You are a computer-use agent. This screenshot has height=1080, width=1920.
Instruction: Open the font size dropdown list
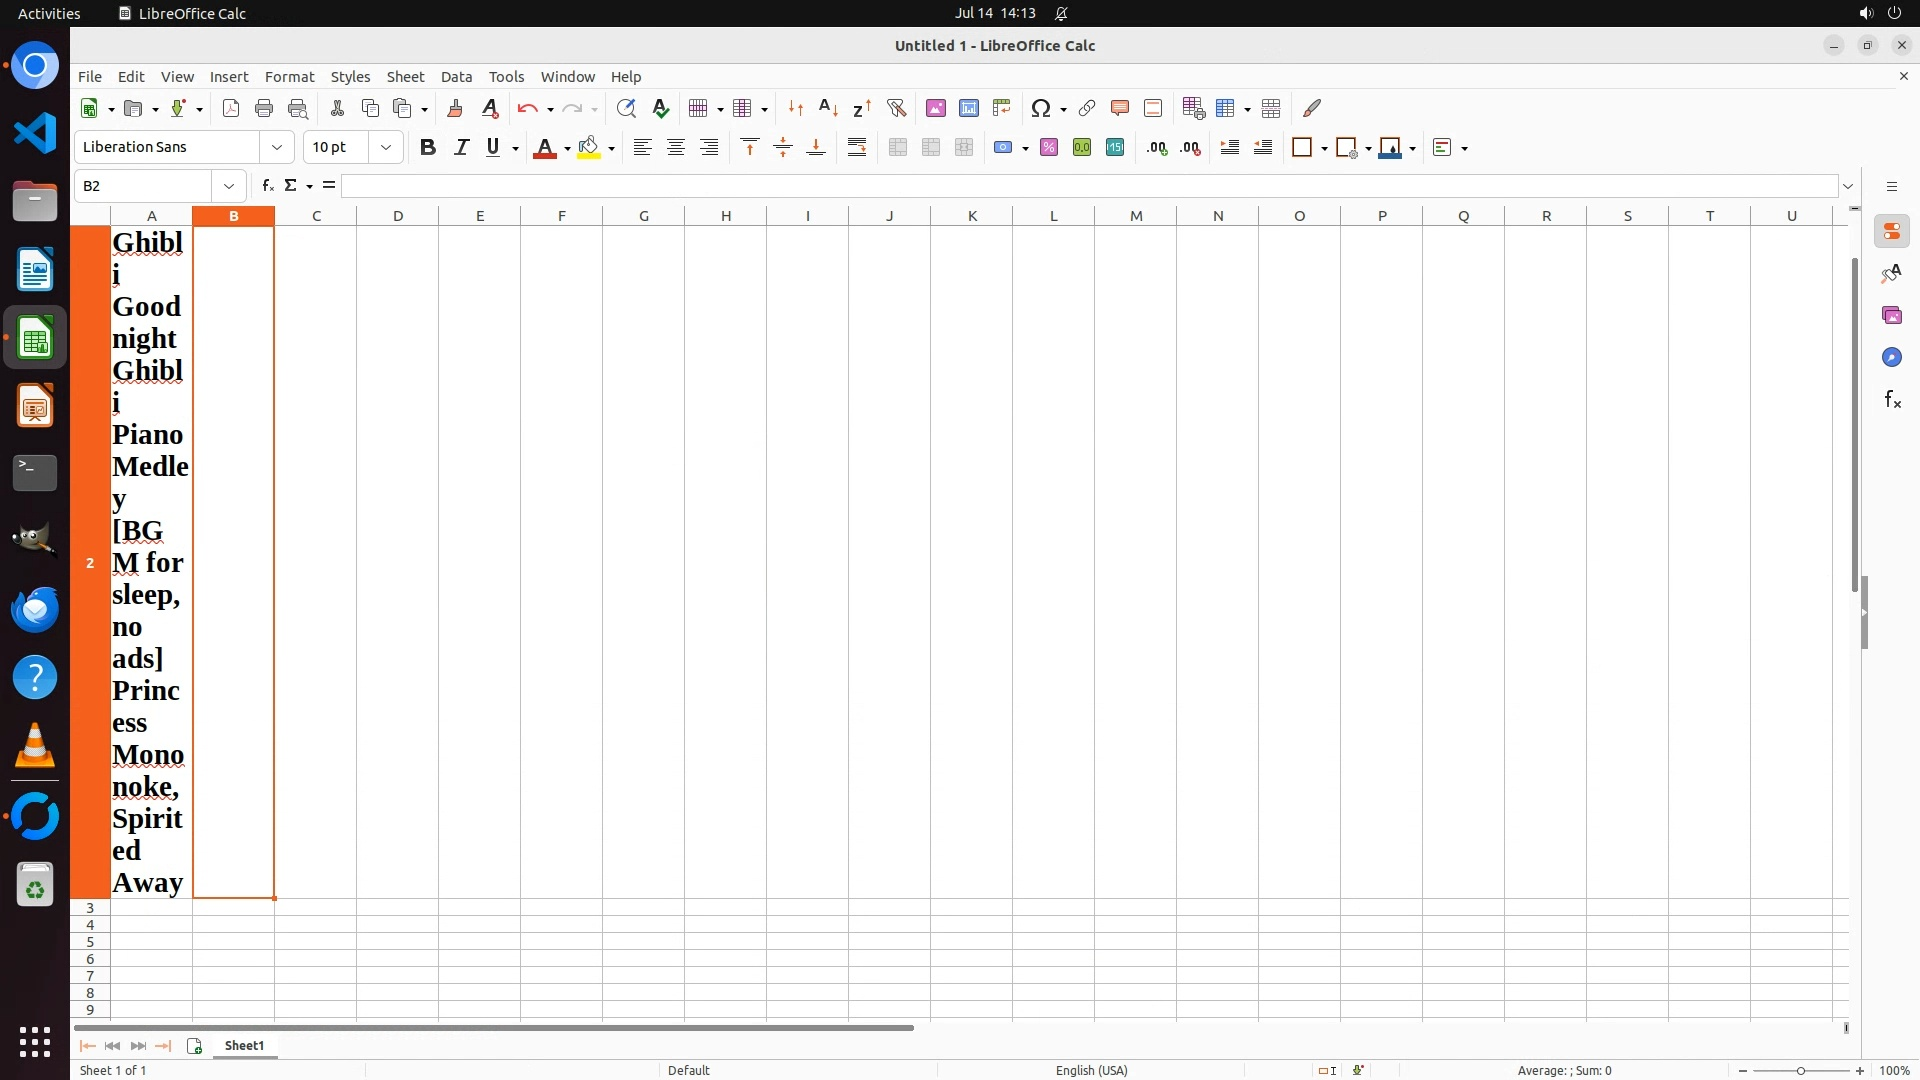[x=386, y=147]
